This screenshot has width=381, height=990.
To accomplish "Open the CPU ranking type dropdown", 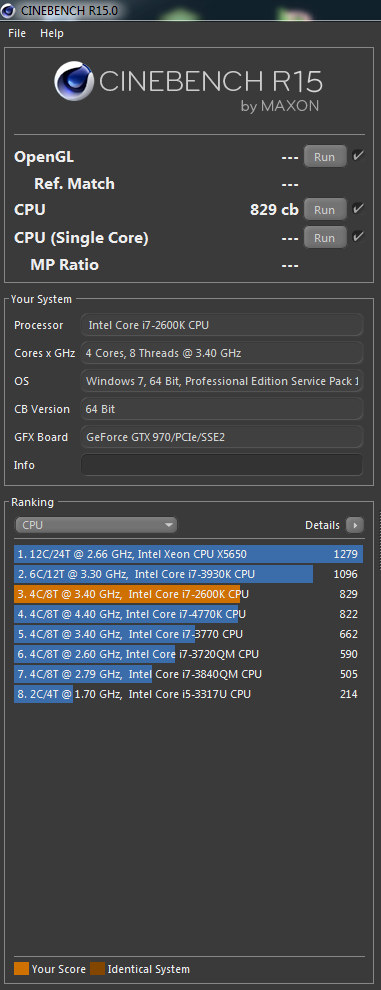I will coord(96,525).
